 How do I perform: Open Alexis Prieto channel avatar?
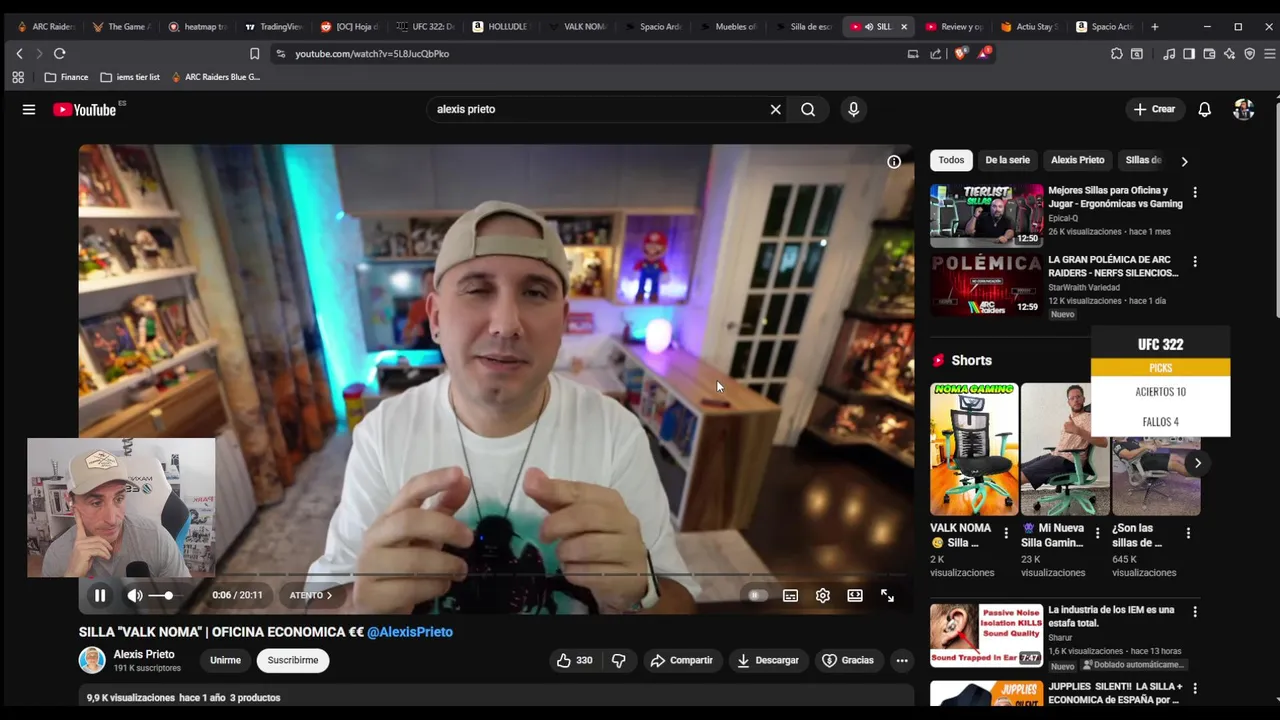[x=92, y=660]
